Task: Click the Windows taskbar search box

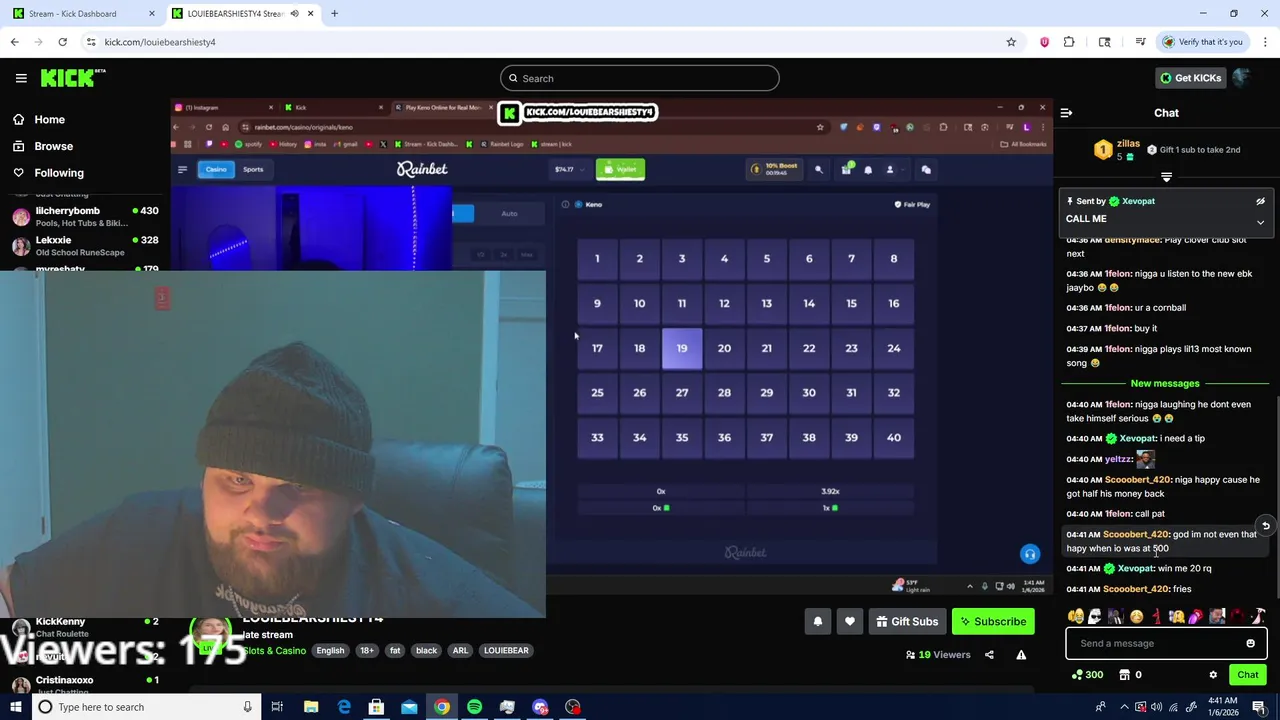Action: click(x=145, y=707)
